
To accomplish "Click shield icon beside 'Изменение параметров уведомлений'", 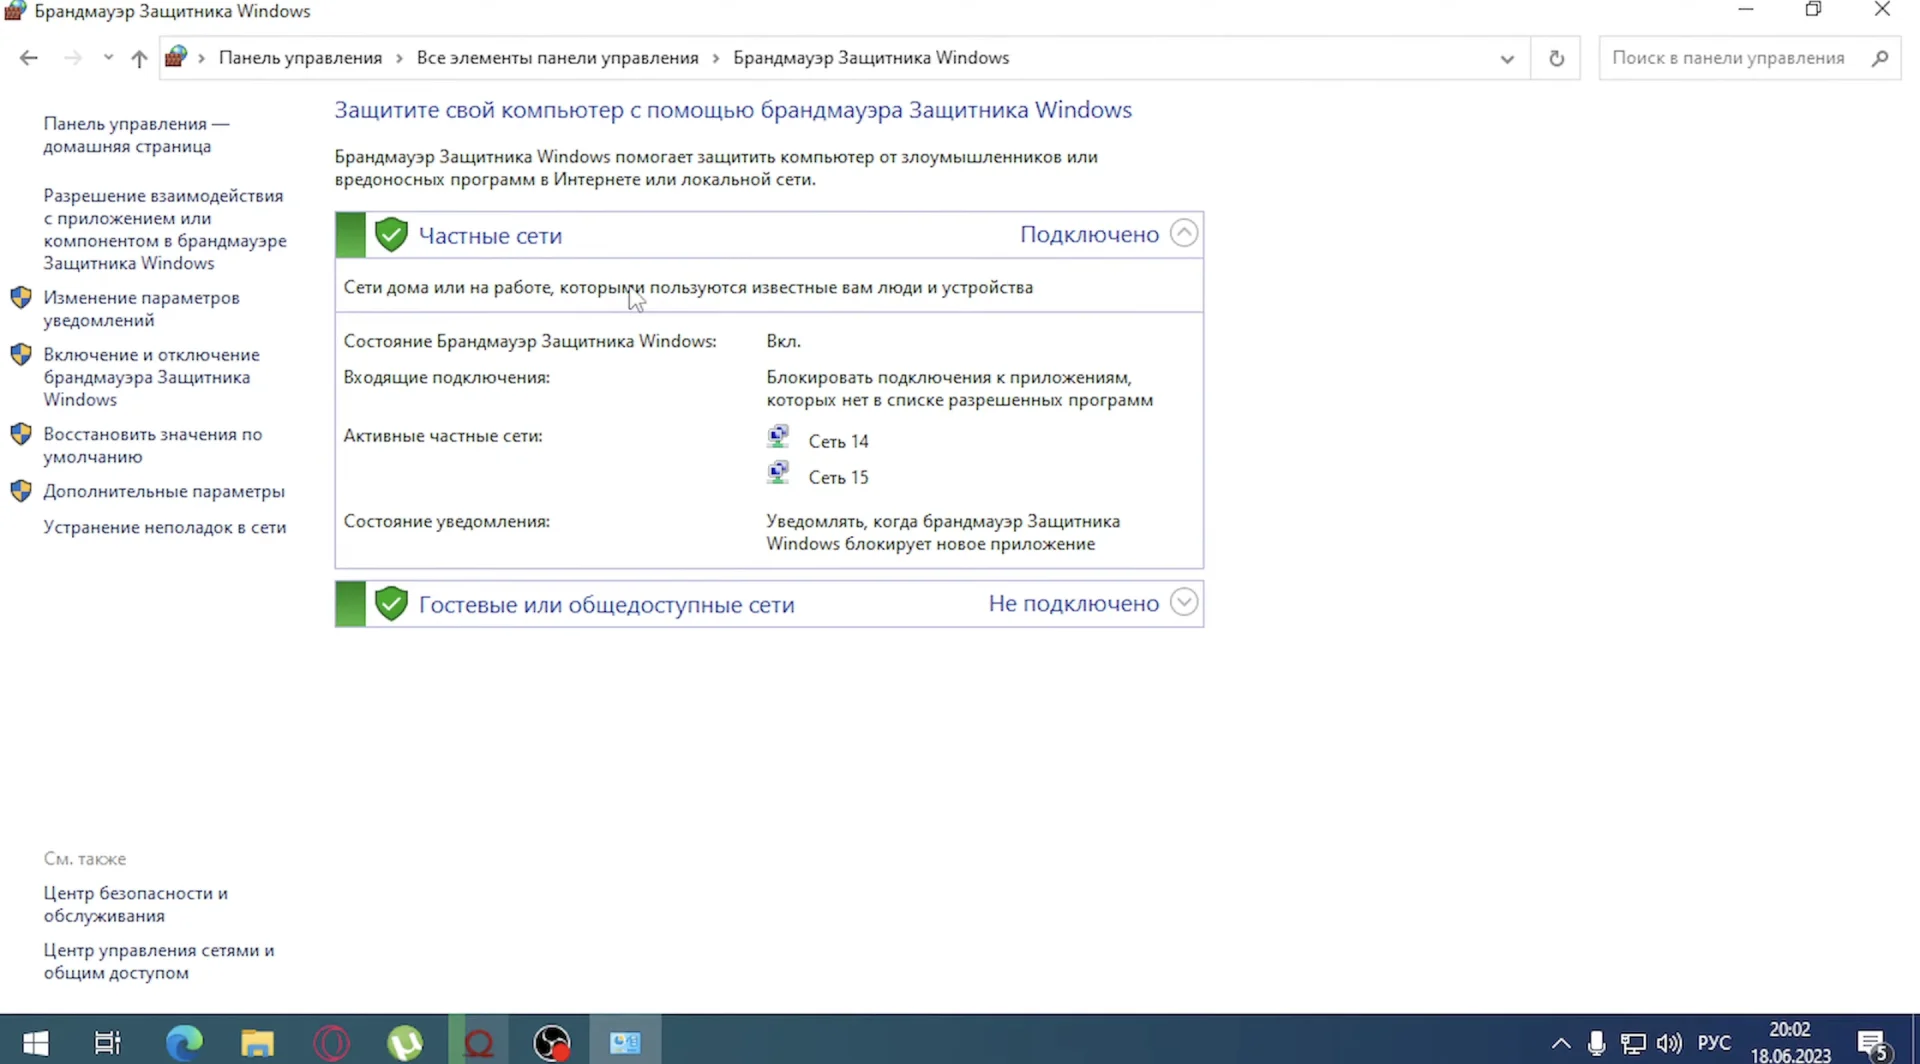I will click(x=21, y=298).
